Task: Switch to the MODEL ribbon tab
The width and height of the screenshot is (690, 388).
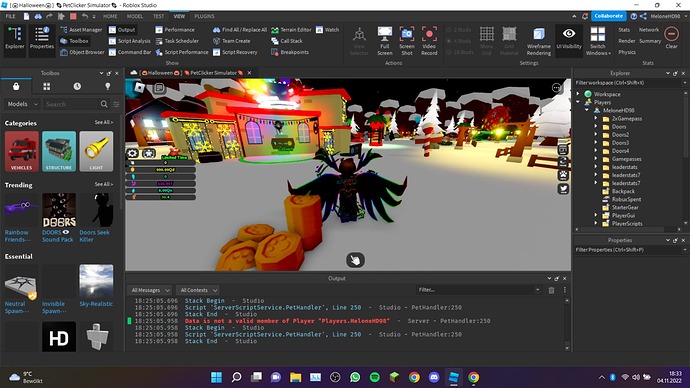Action: click(x=135, y=16)
